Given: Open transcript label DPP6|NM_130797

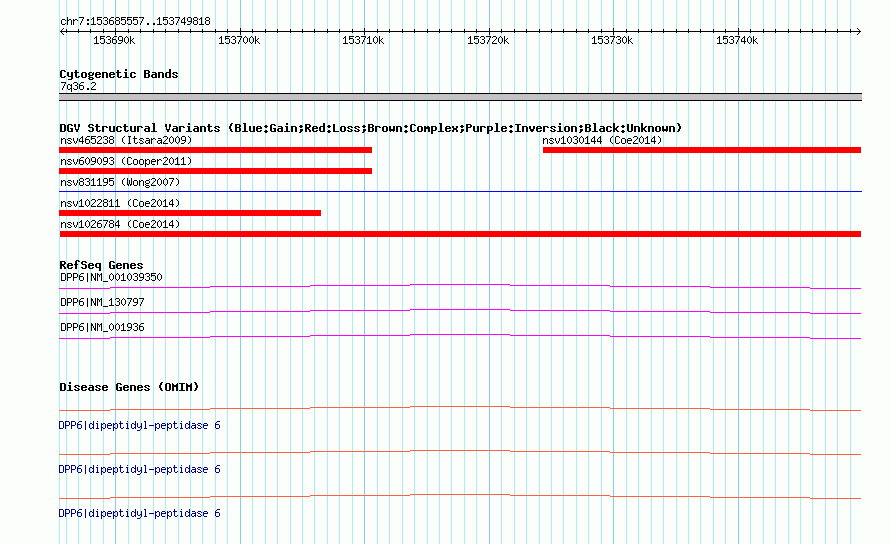Looking at the screenshot, I should (x=102, y=302).
